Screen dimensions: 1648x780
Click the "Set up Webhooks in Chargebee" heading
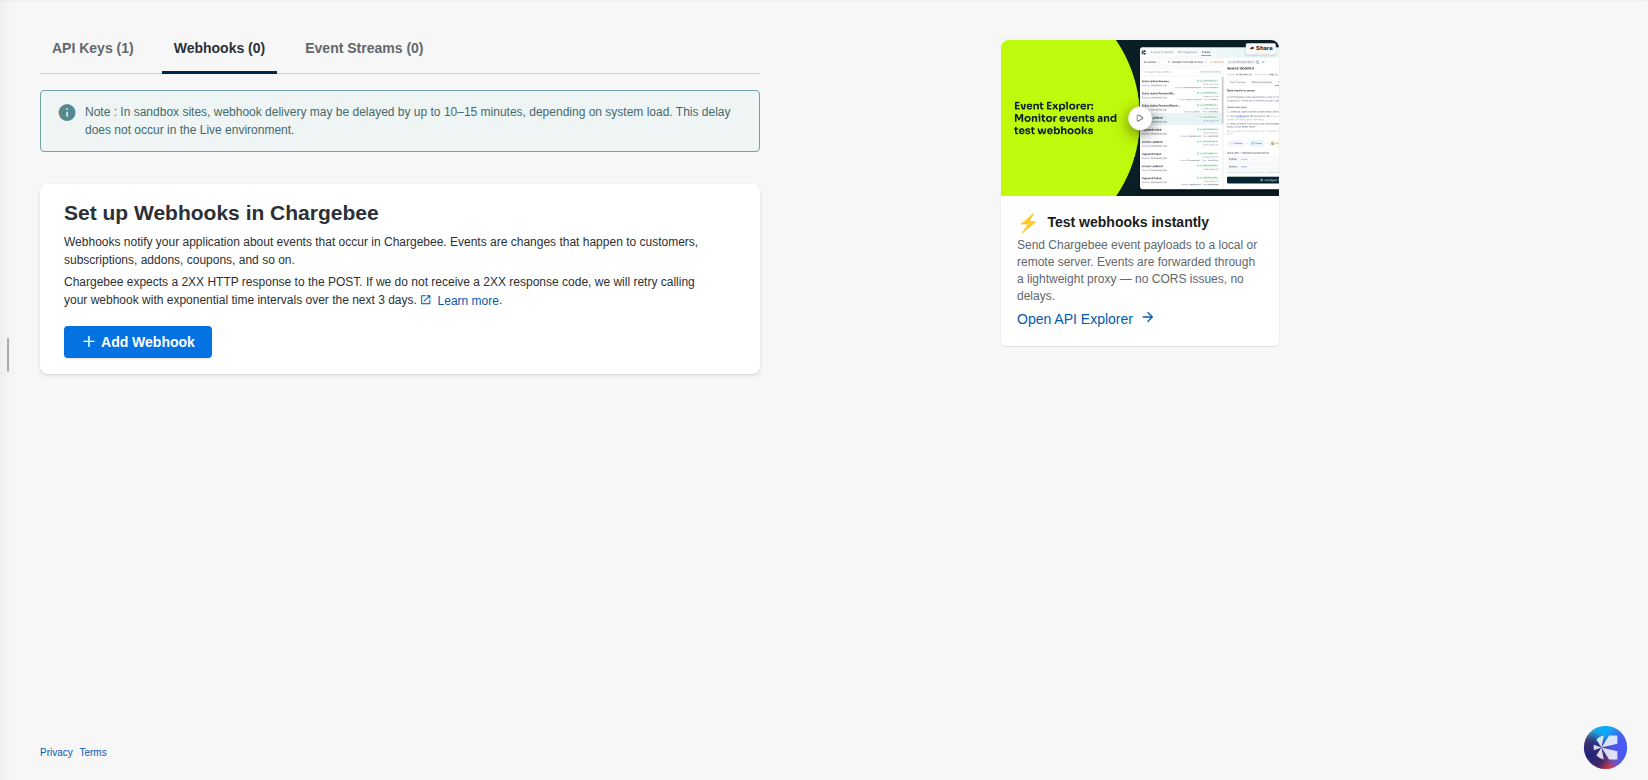pos(221,213)
